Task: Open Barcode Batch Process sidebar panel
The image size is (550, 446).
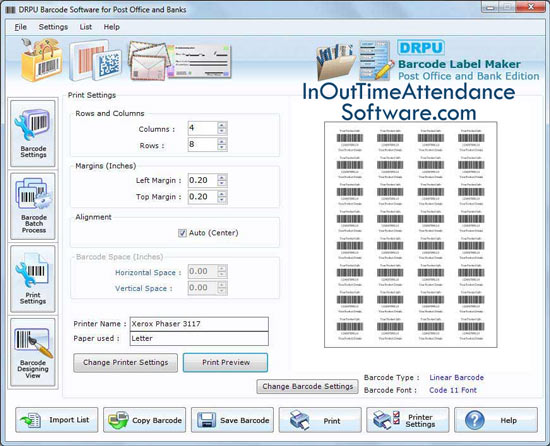Action: coord(33,206)
